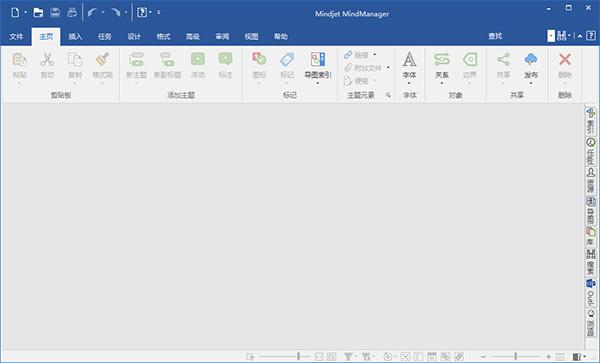
Task: Open the 主题元素 group dialog launcher
Action: 388,95
